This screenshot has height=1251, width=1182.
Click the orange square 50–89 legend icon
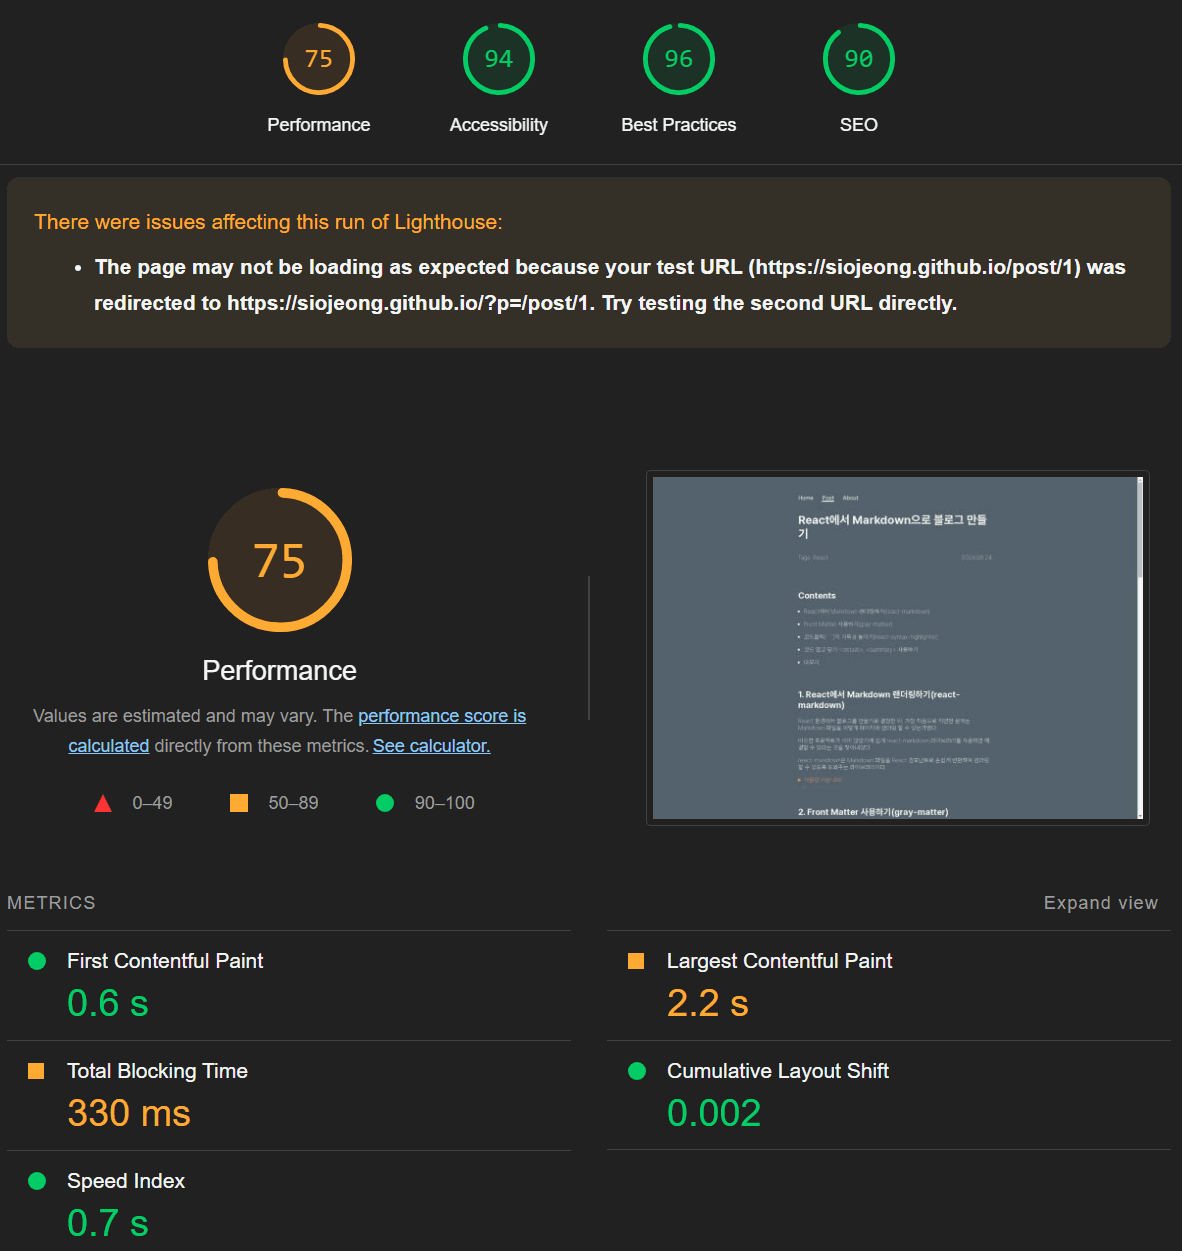point(239,803)
